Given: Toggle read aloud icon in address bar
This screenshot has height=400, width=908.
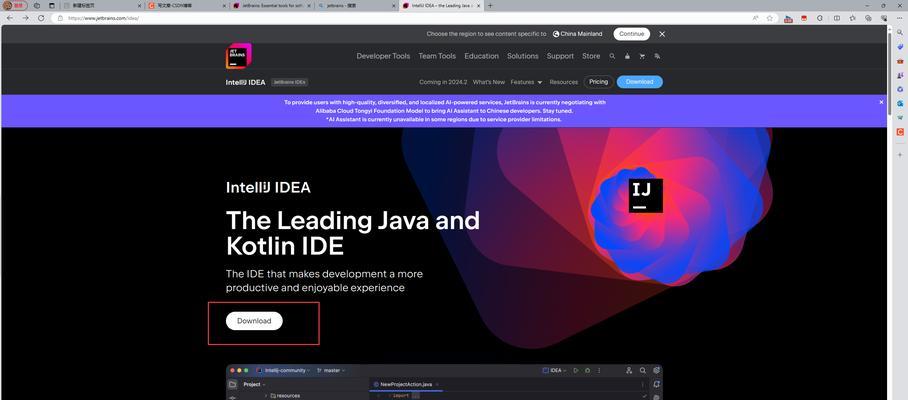Looking at the screenshot, I should coord(756,18).
